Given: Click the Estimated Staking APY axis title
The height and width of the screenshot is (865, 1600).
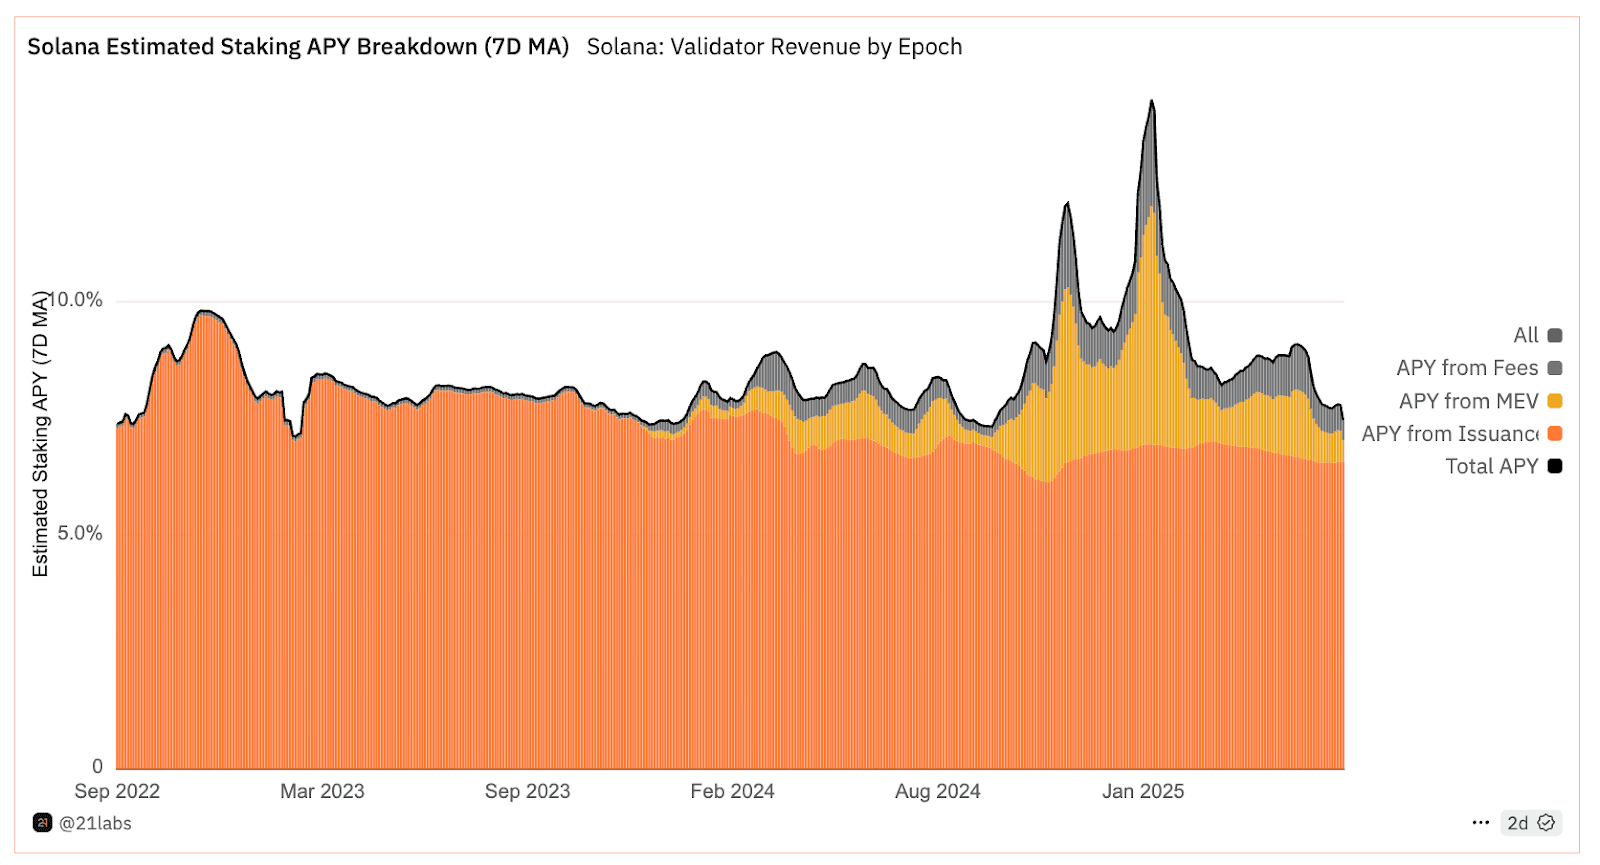Looking at the screenshot, I should 40,434.
